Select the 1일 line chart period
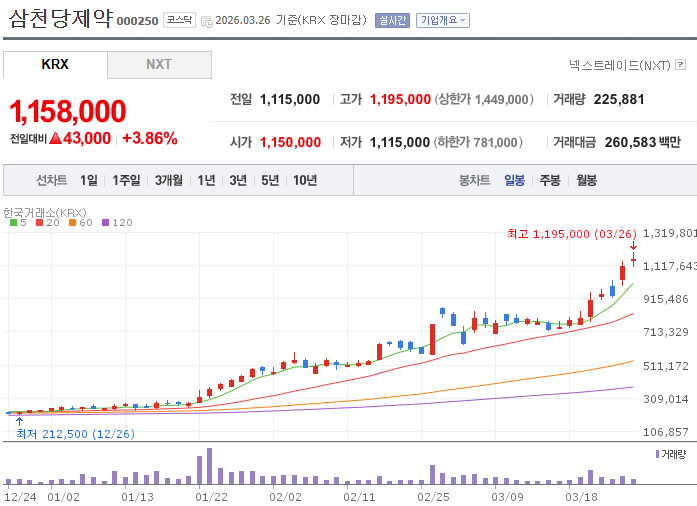 pos(88,180)
